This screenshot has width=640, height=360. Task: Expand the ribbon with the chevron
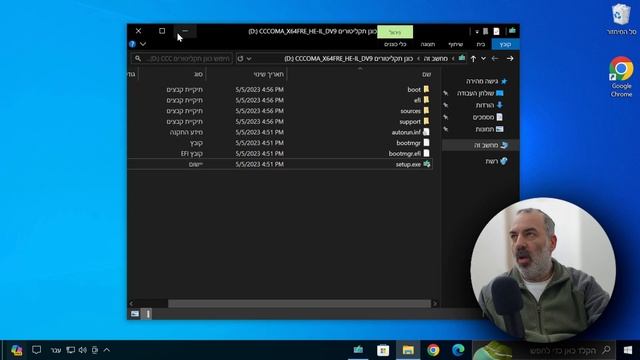tap(143, 44)
